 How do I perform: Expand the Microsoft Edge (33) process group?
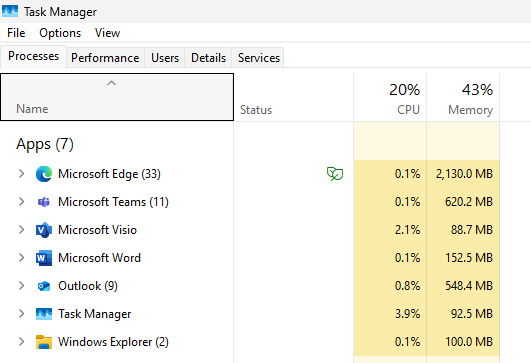(21, 174)
